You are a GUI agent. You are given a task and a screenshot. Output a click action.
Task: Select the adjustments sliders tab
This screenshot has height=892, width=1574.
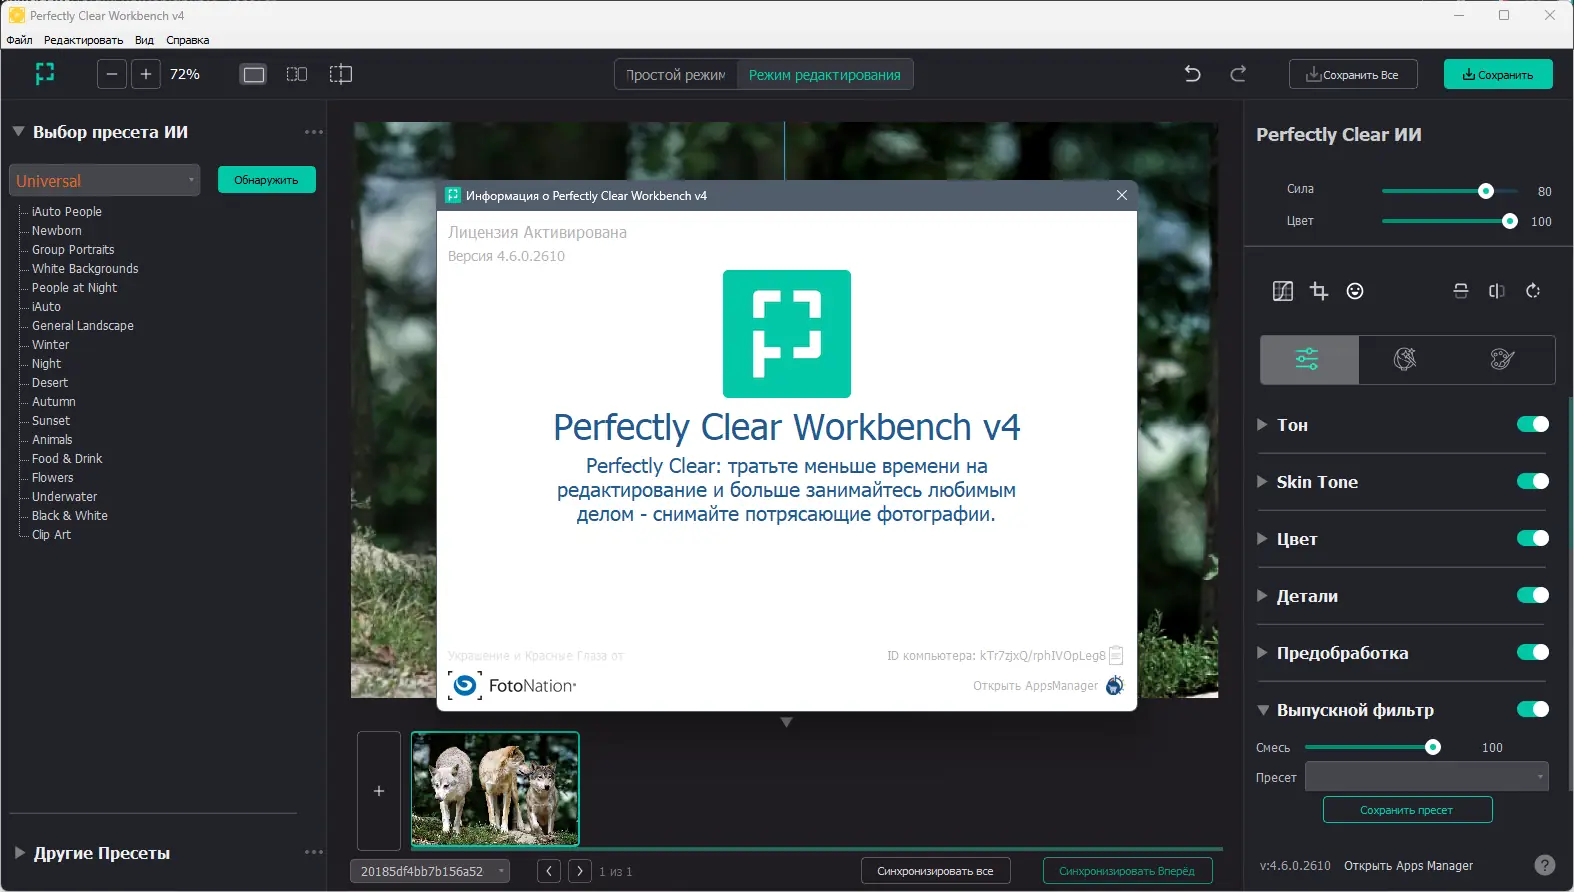click(x=1308, y=359)
